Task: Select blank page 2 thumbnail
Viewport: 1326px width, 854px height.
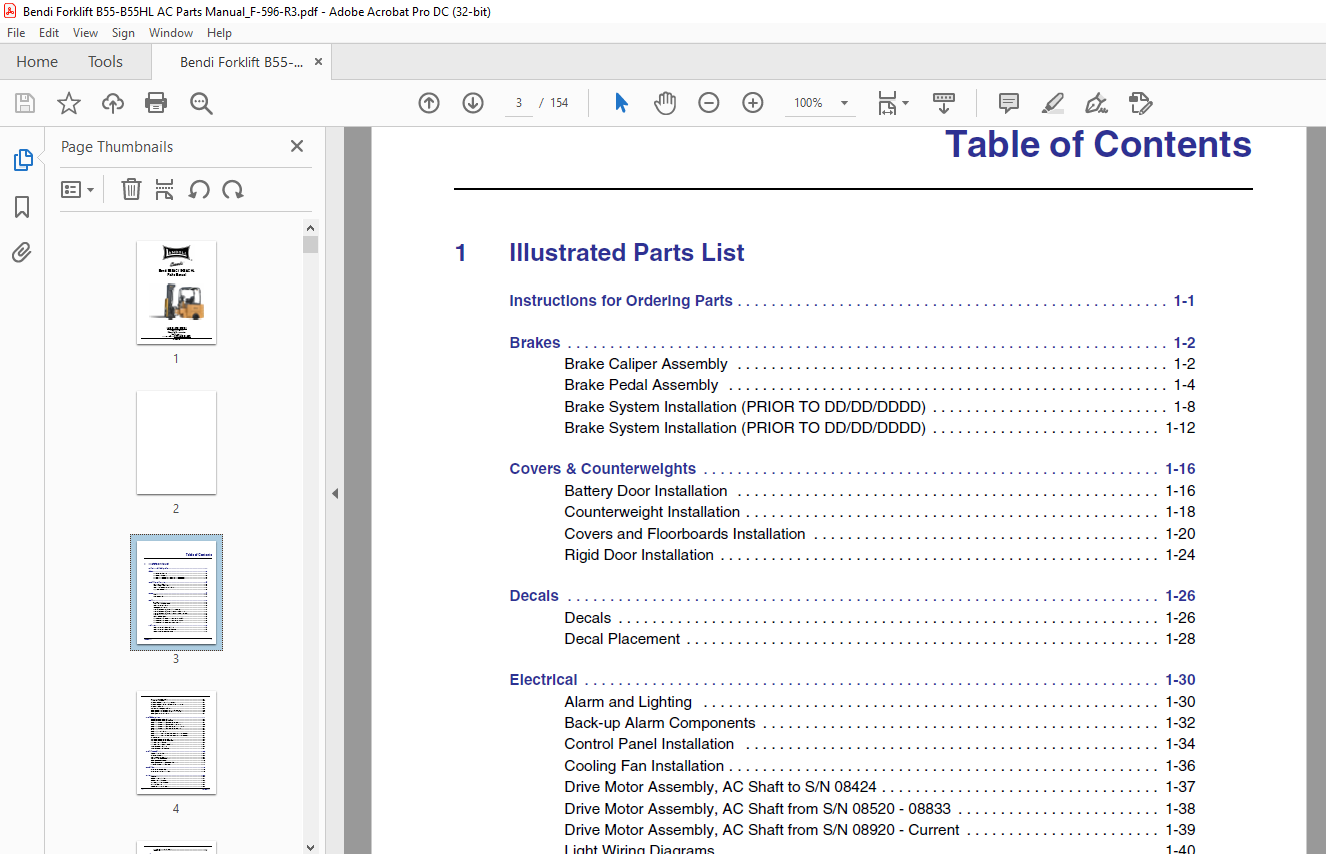Action: [x=176, y=442]
